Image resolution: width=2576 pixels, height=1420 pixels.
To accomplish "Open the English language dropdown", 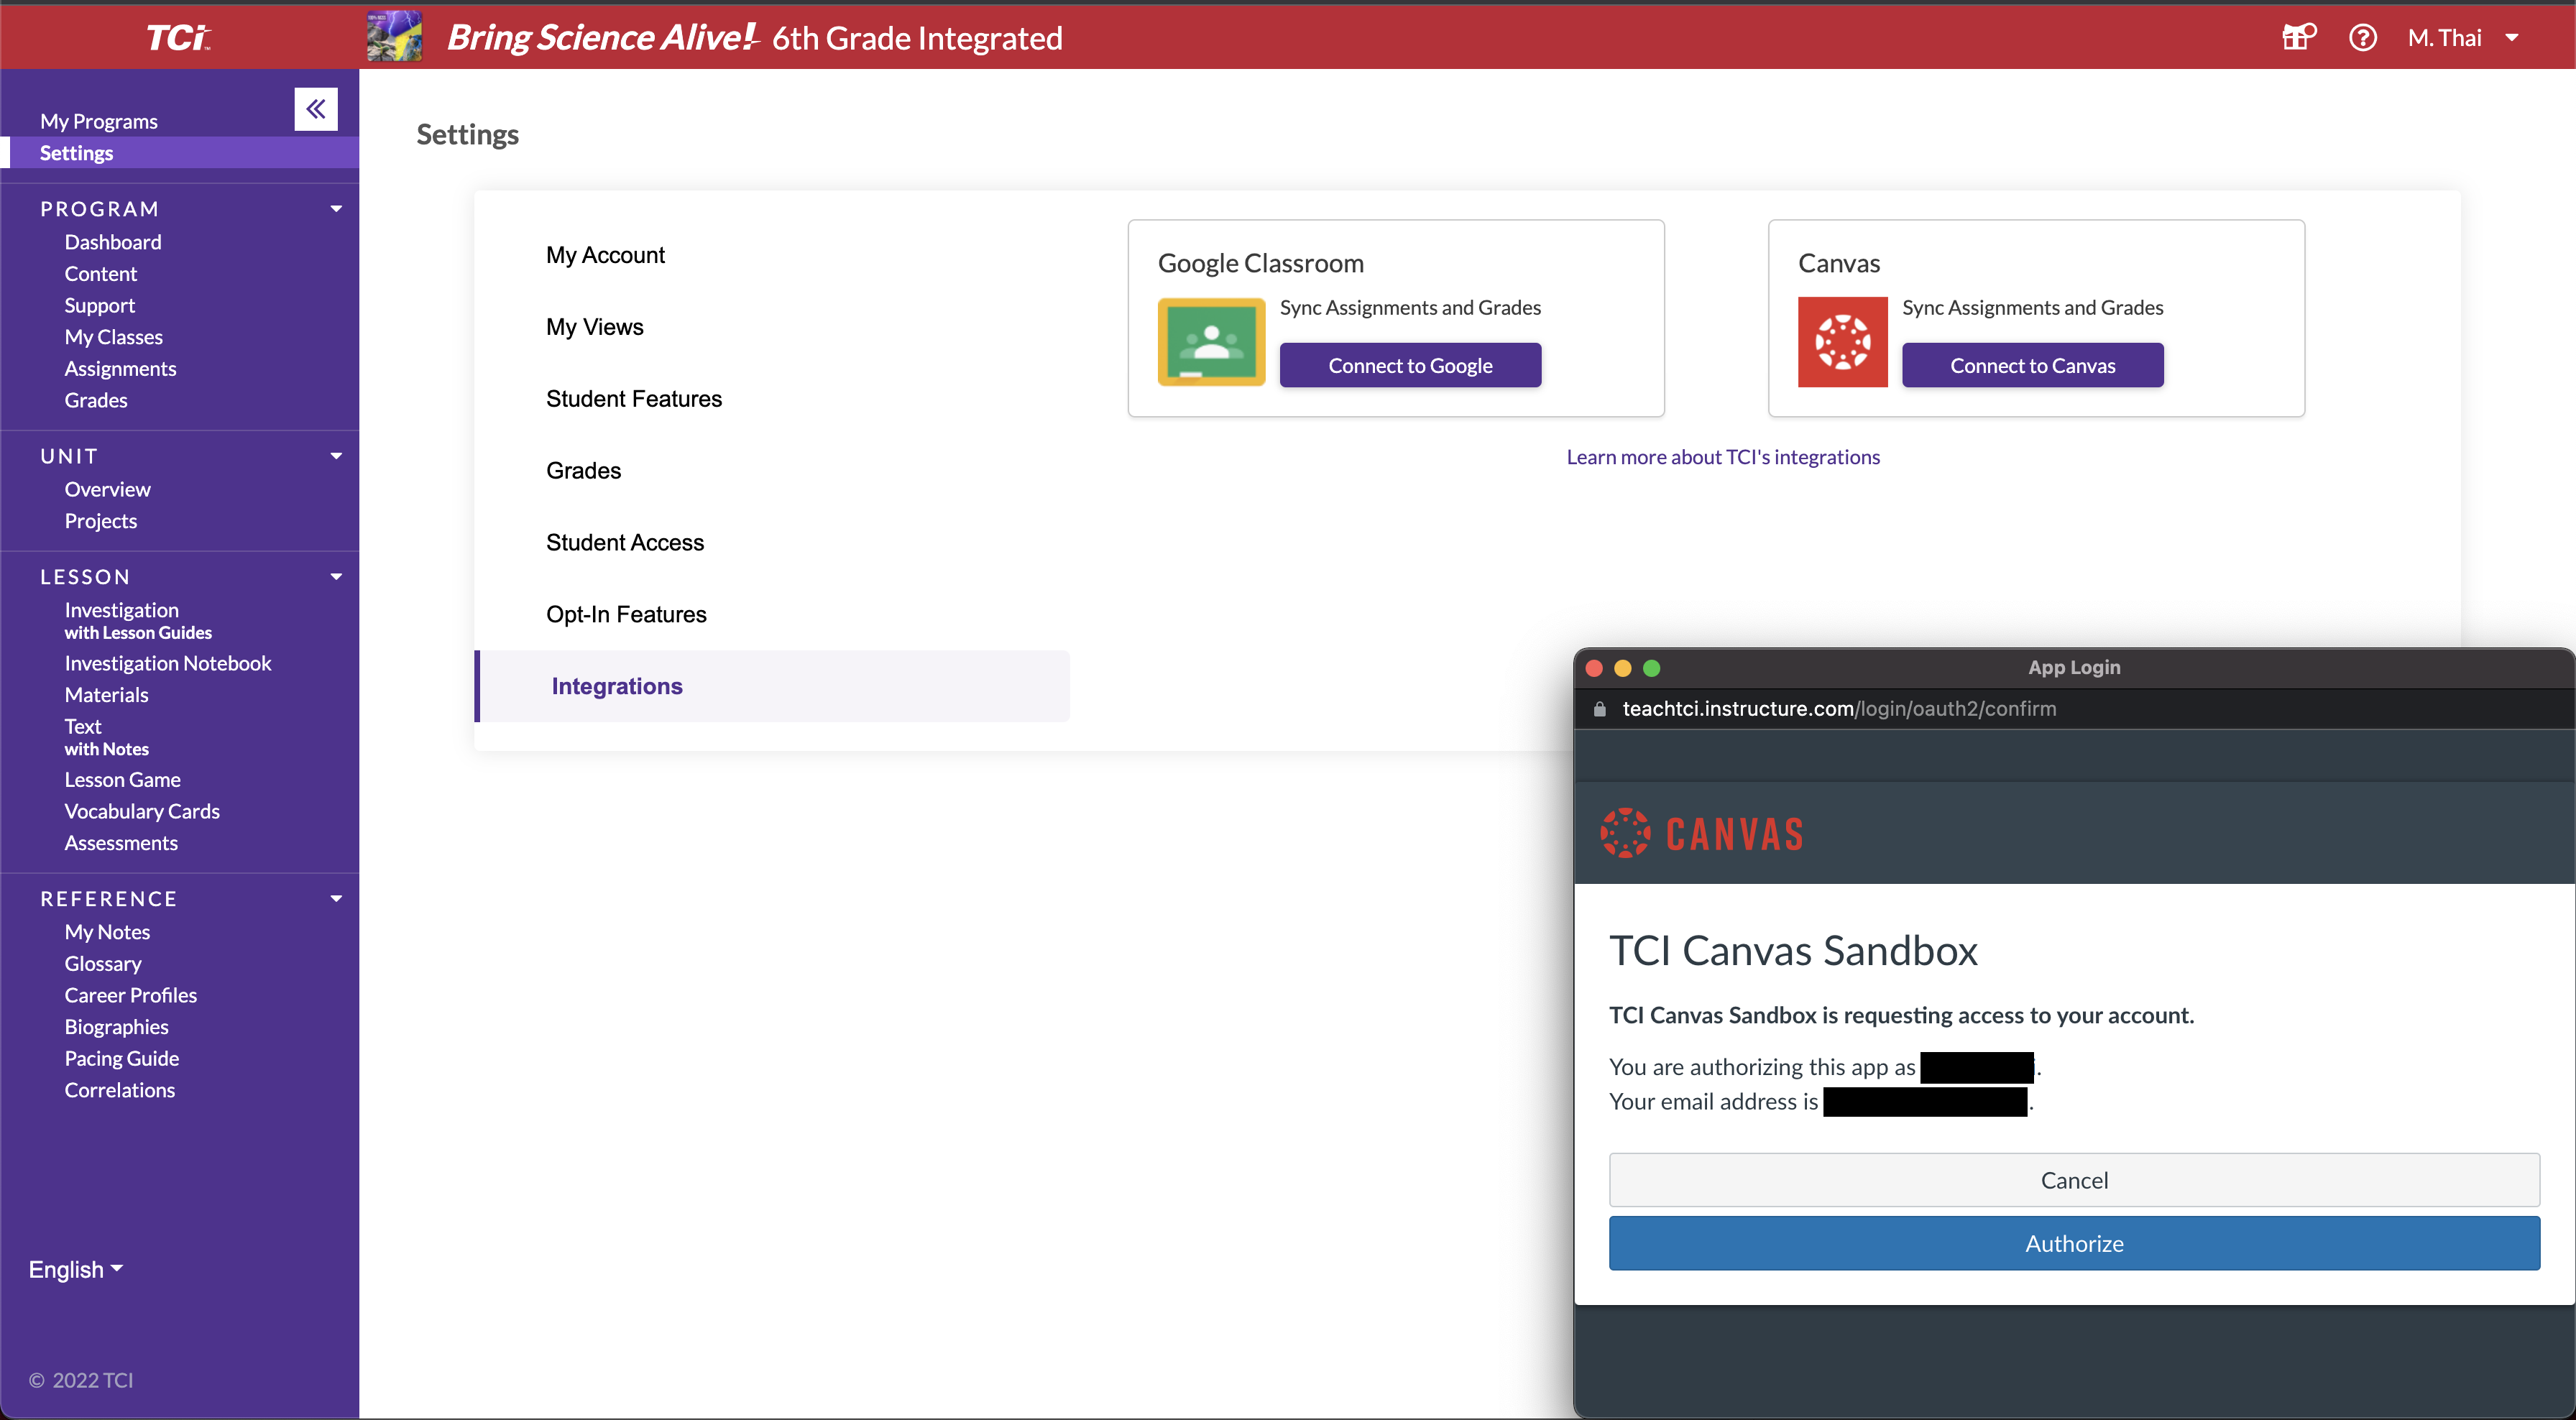I will pos(73,1268).
